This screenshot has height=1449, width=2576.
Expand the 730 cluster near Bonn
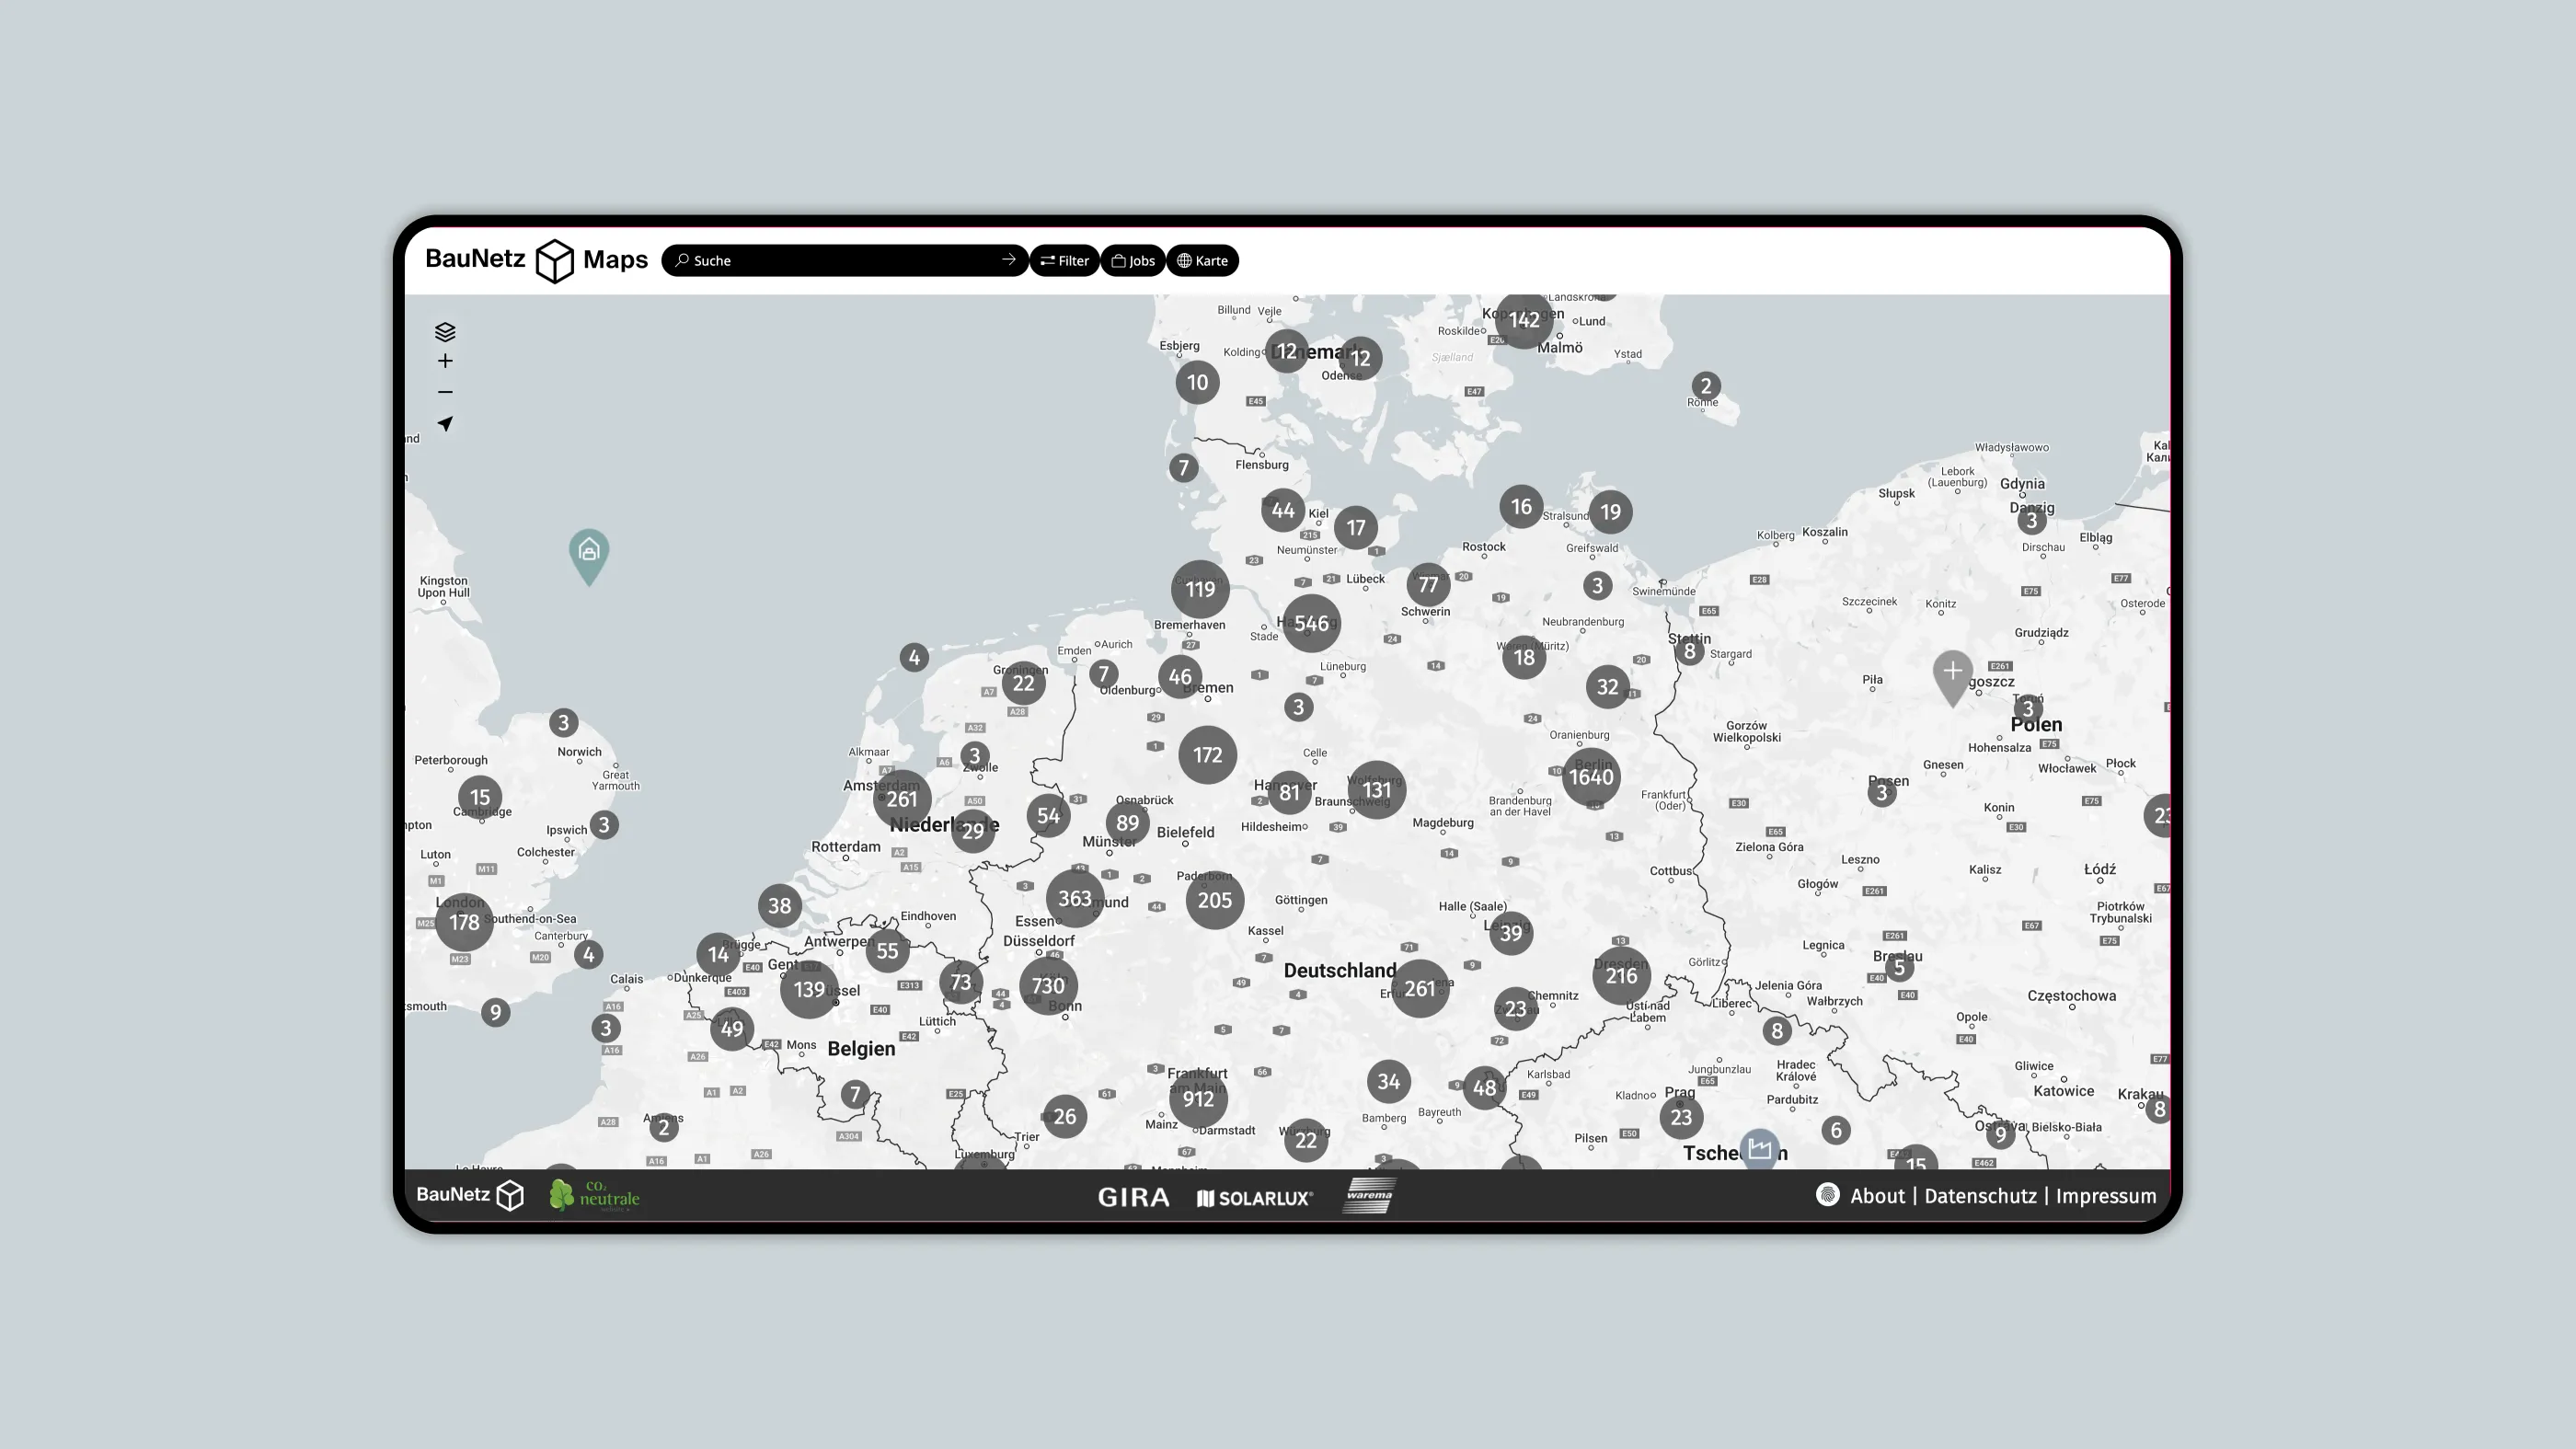[x=1048, y=986]
